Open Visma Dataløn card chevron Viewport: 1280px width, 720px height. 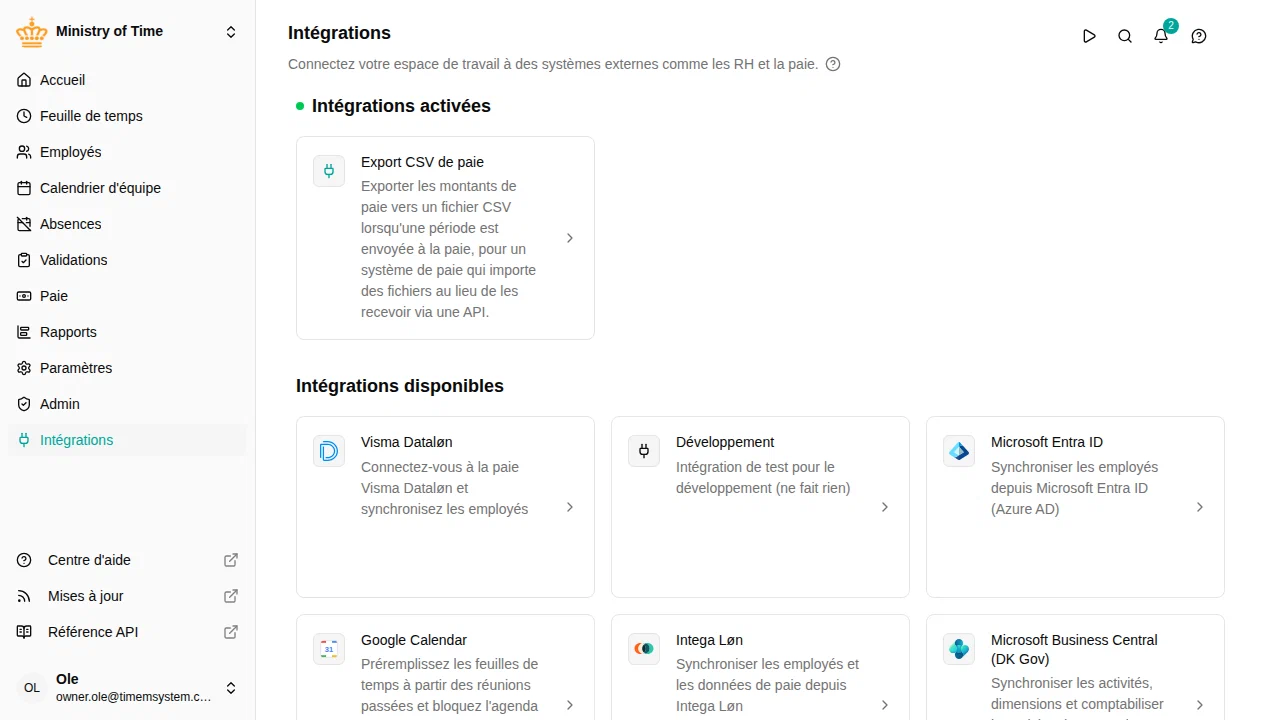point(570,507)
